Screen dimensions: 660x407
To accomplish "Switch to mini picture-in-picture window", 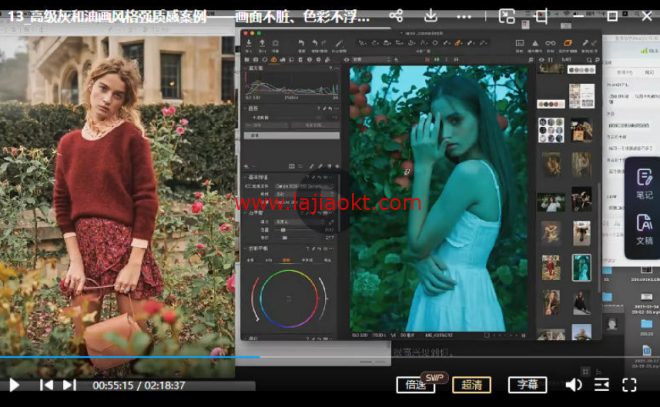I will point(506,16).
